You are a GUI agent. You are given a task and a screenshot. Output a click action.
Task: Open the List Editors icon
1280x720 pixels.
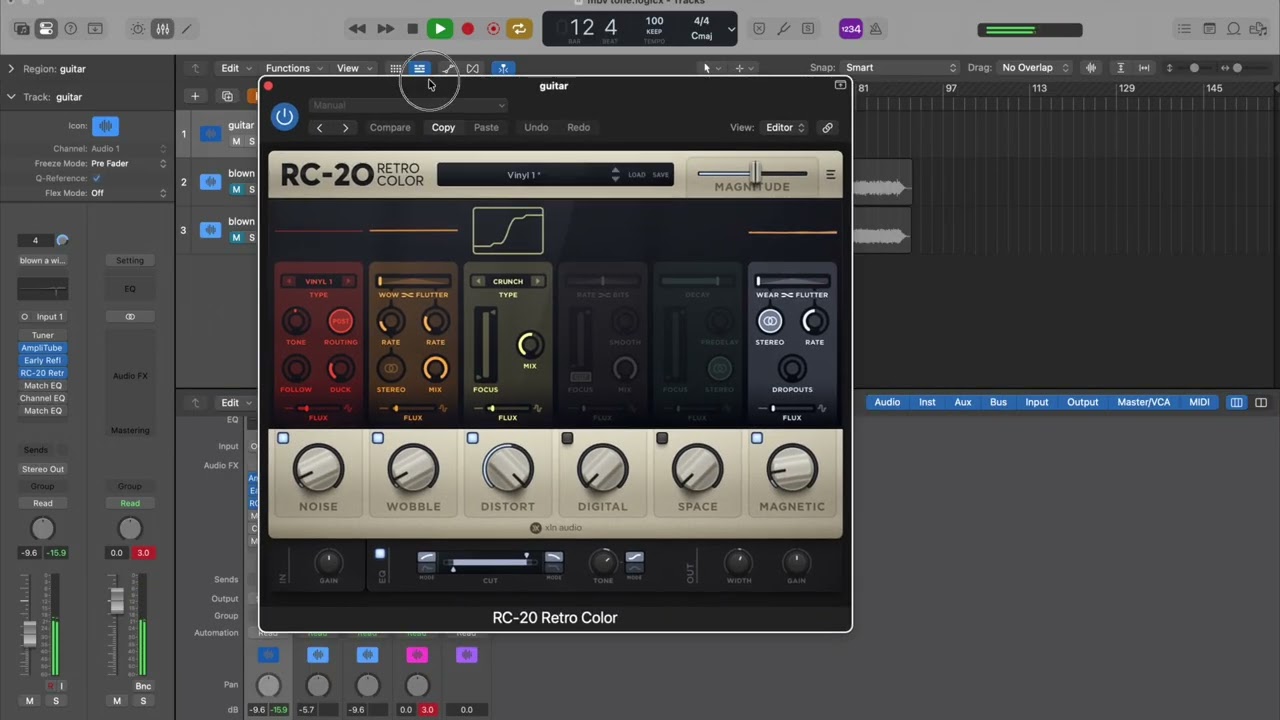pyautogui.click(x=1184, y=29)
